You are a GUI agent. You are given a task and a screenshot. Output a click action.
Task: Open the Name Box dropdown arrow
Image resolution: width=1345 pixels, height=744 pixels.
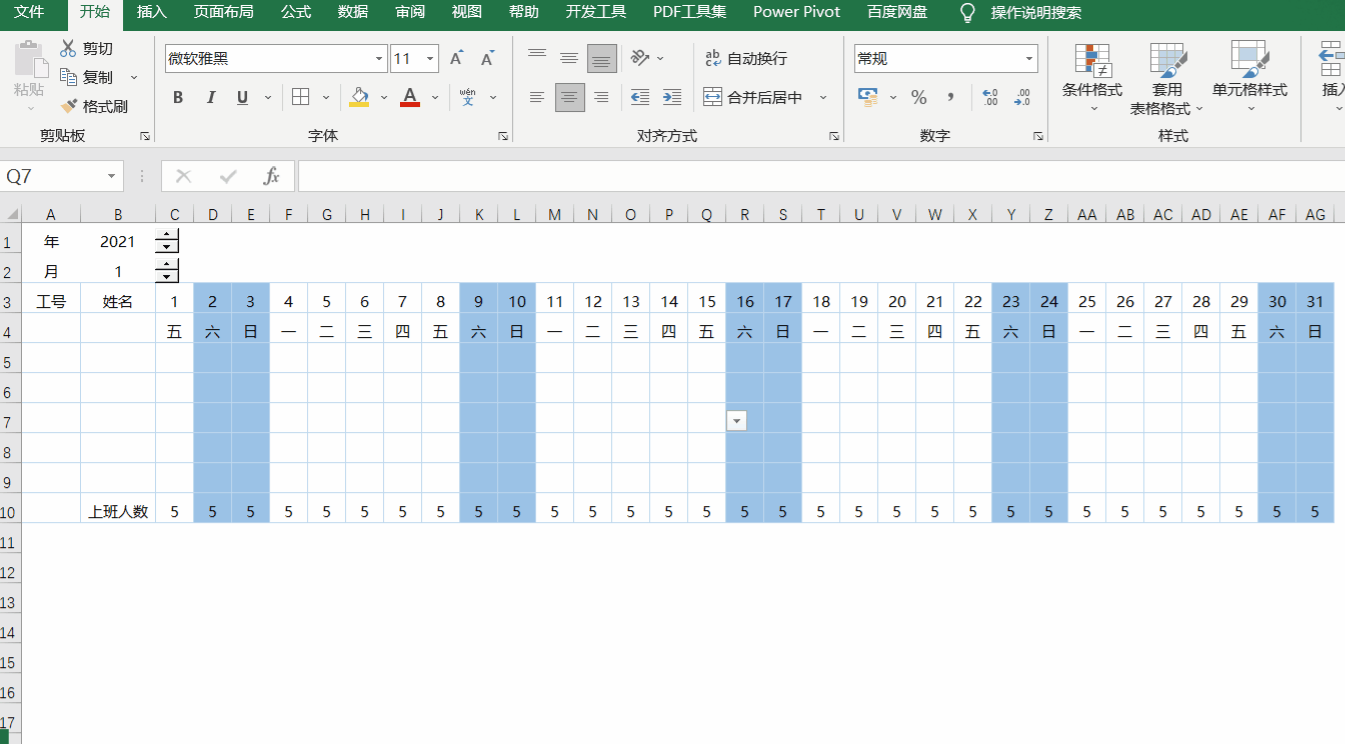pos(112,176)
